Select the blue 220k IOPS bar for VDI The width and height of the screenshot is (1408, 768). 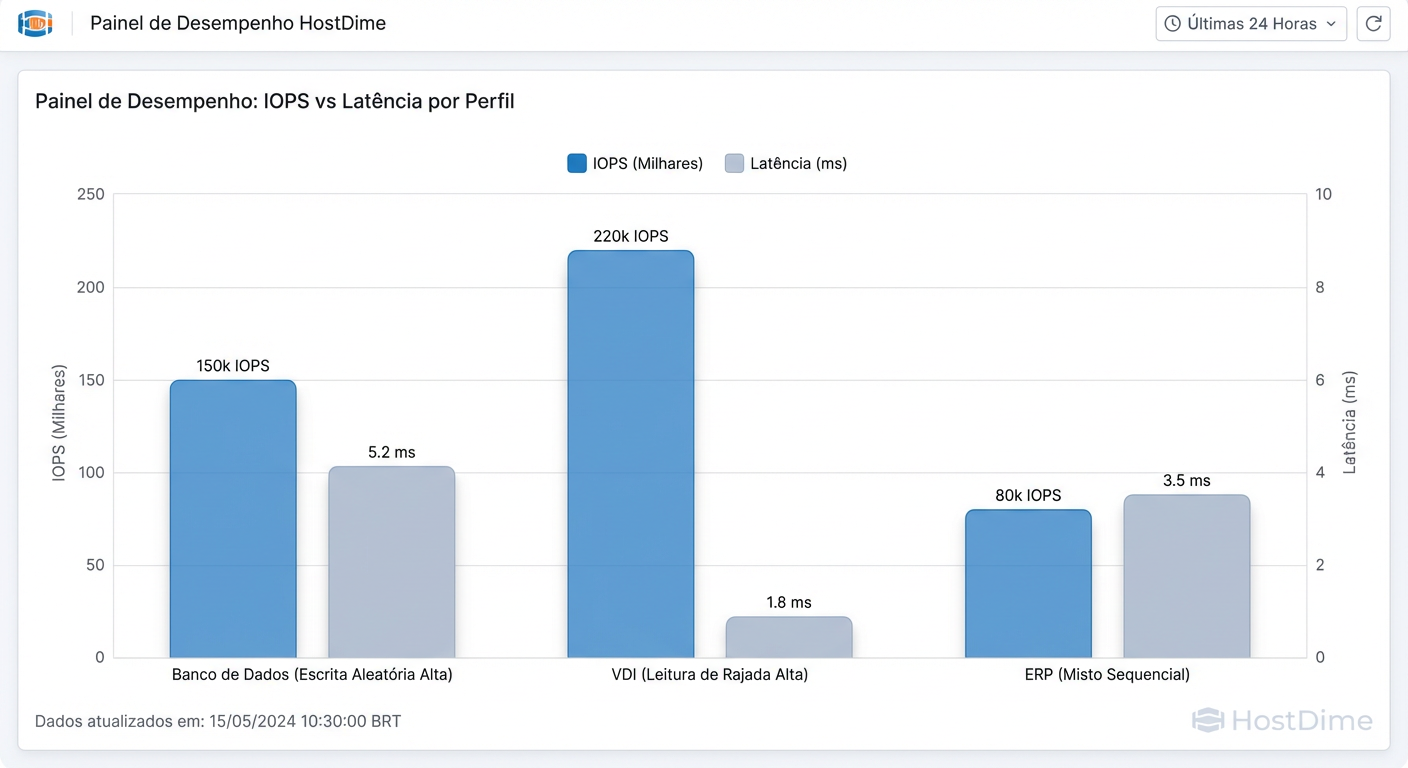pos(630,450)
